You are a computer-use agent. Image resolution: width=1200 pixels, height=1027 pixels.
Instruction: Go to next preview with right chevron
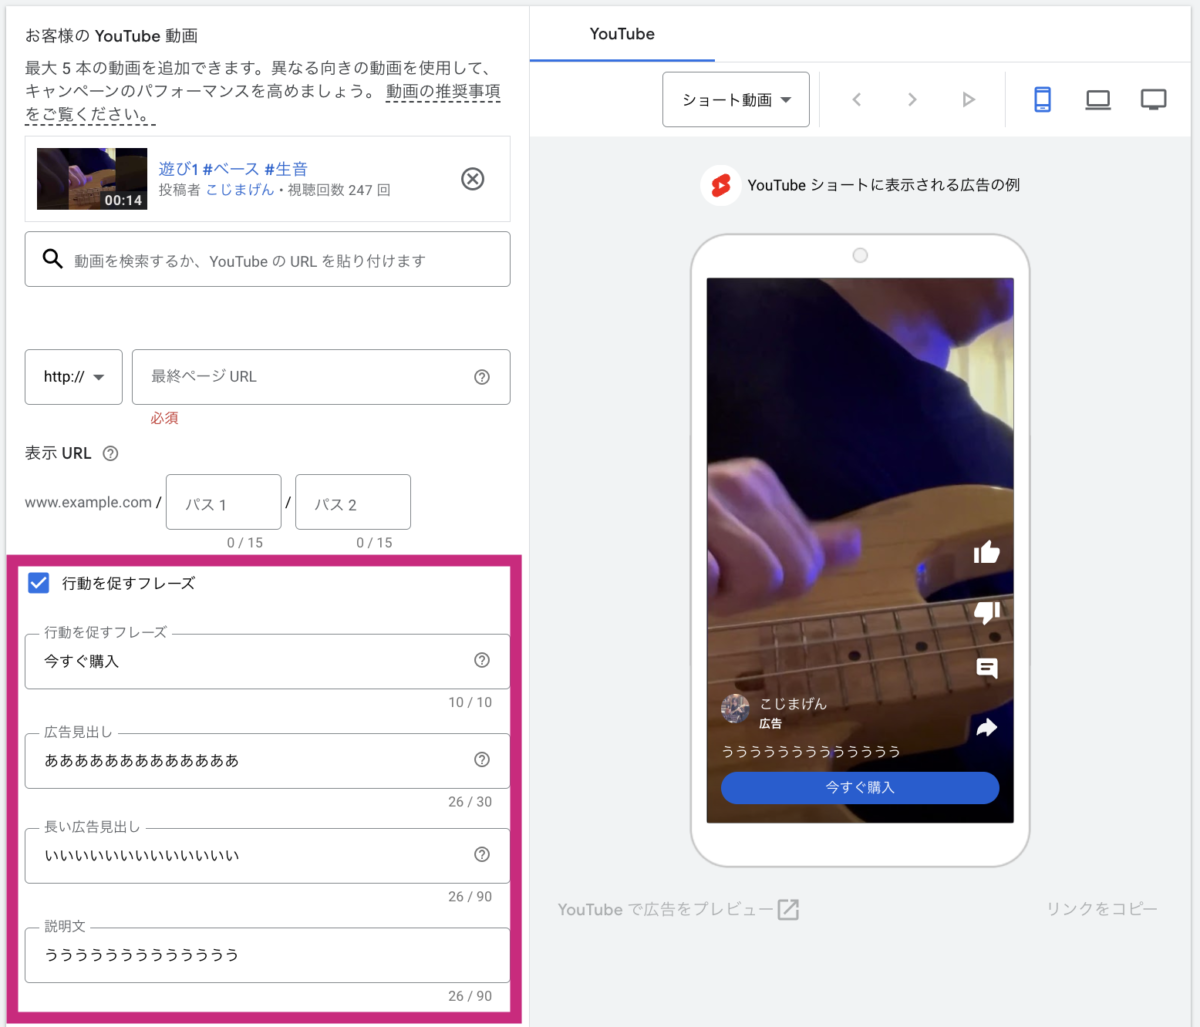tap(912, 99)
